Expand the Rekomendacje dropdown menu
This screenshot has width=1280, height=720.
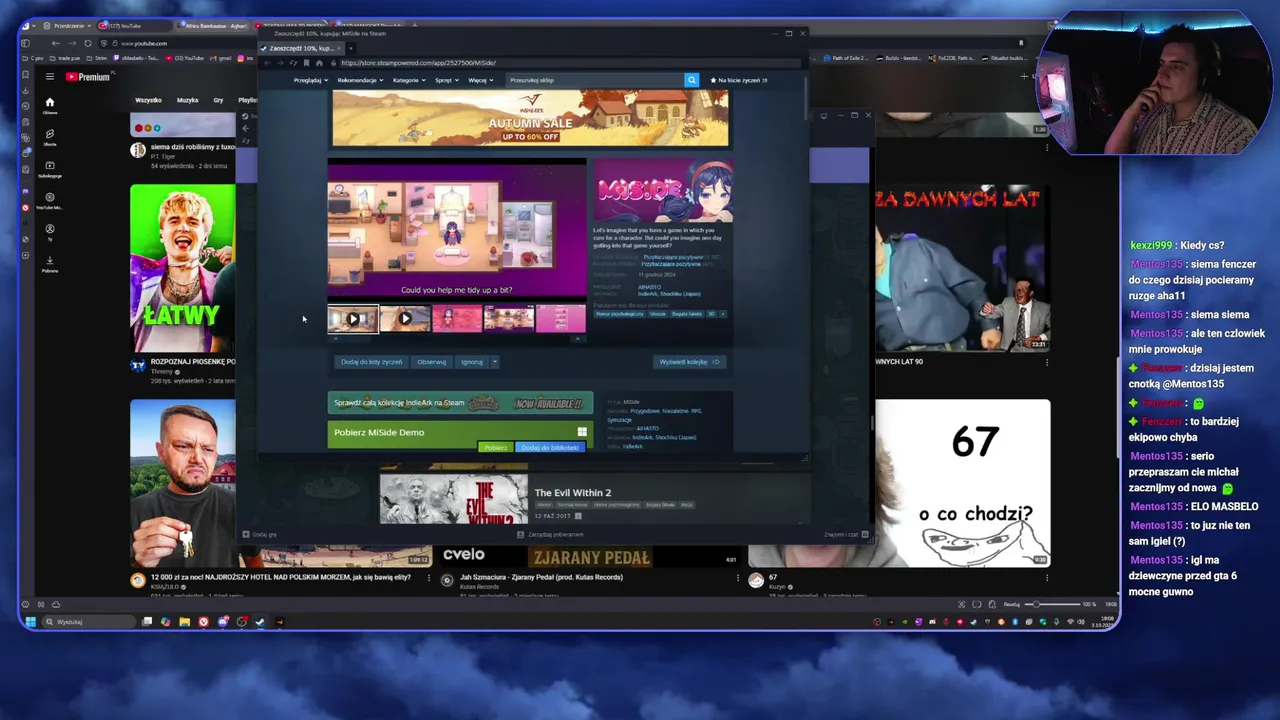coord(360,80)
